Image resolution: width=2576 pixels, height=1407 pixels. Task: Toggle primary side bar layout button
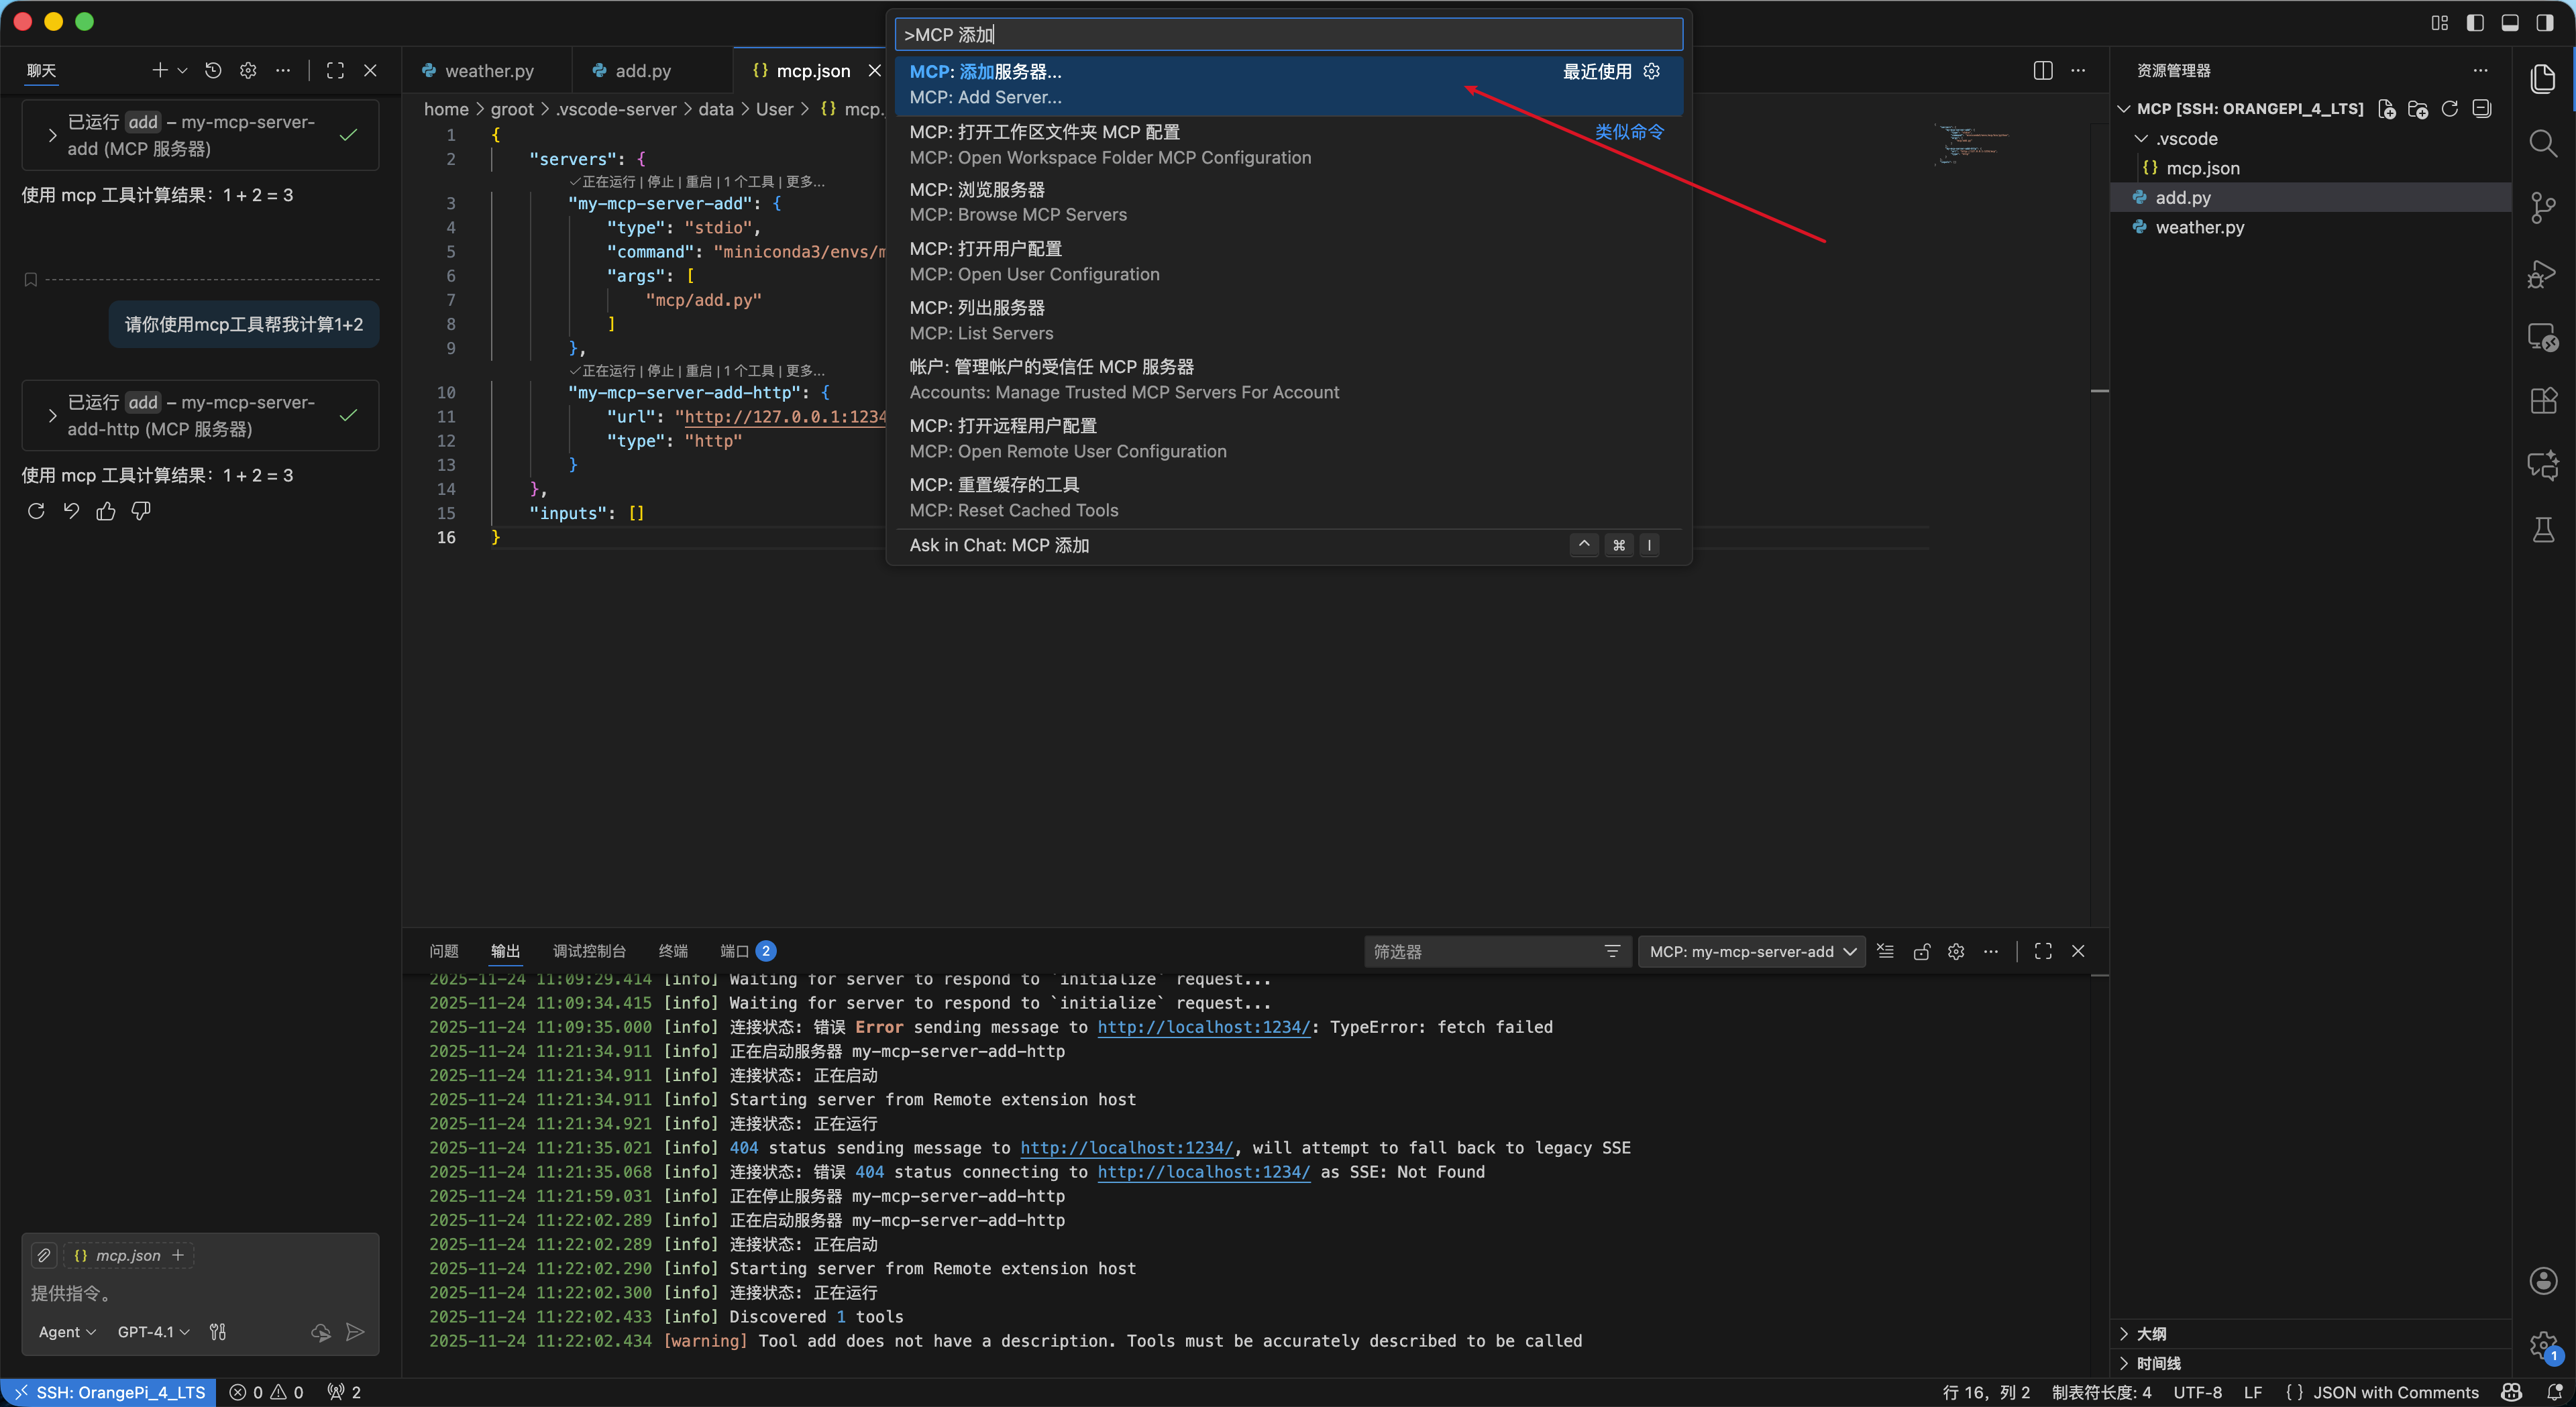pyautogui.click(x=2474, y=22)
